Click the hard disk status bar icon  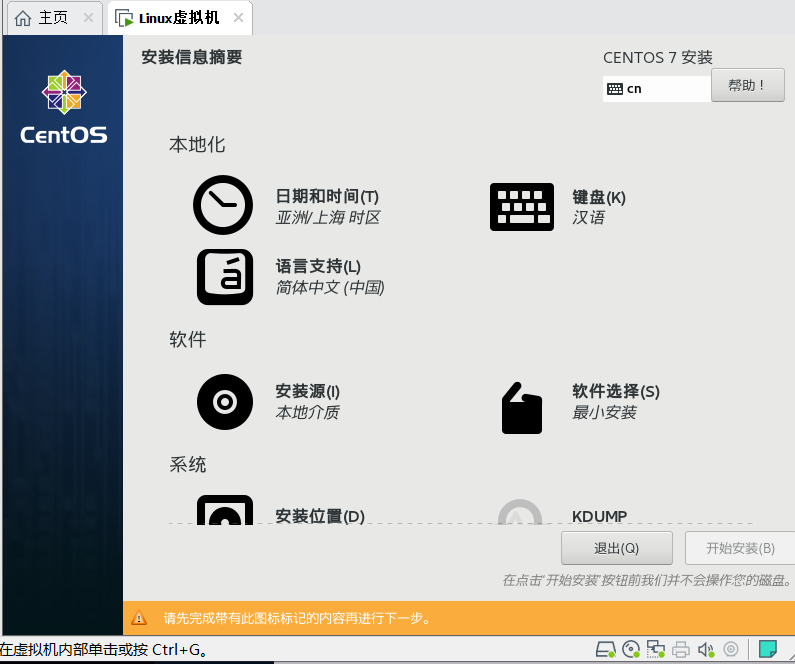[605, 649]
